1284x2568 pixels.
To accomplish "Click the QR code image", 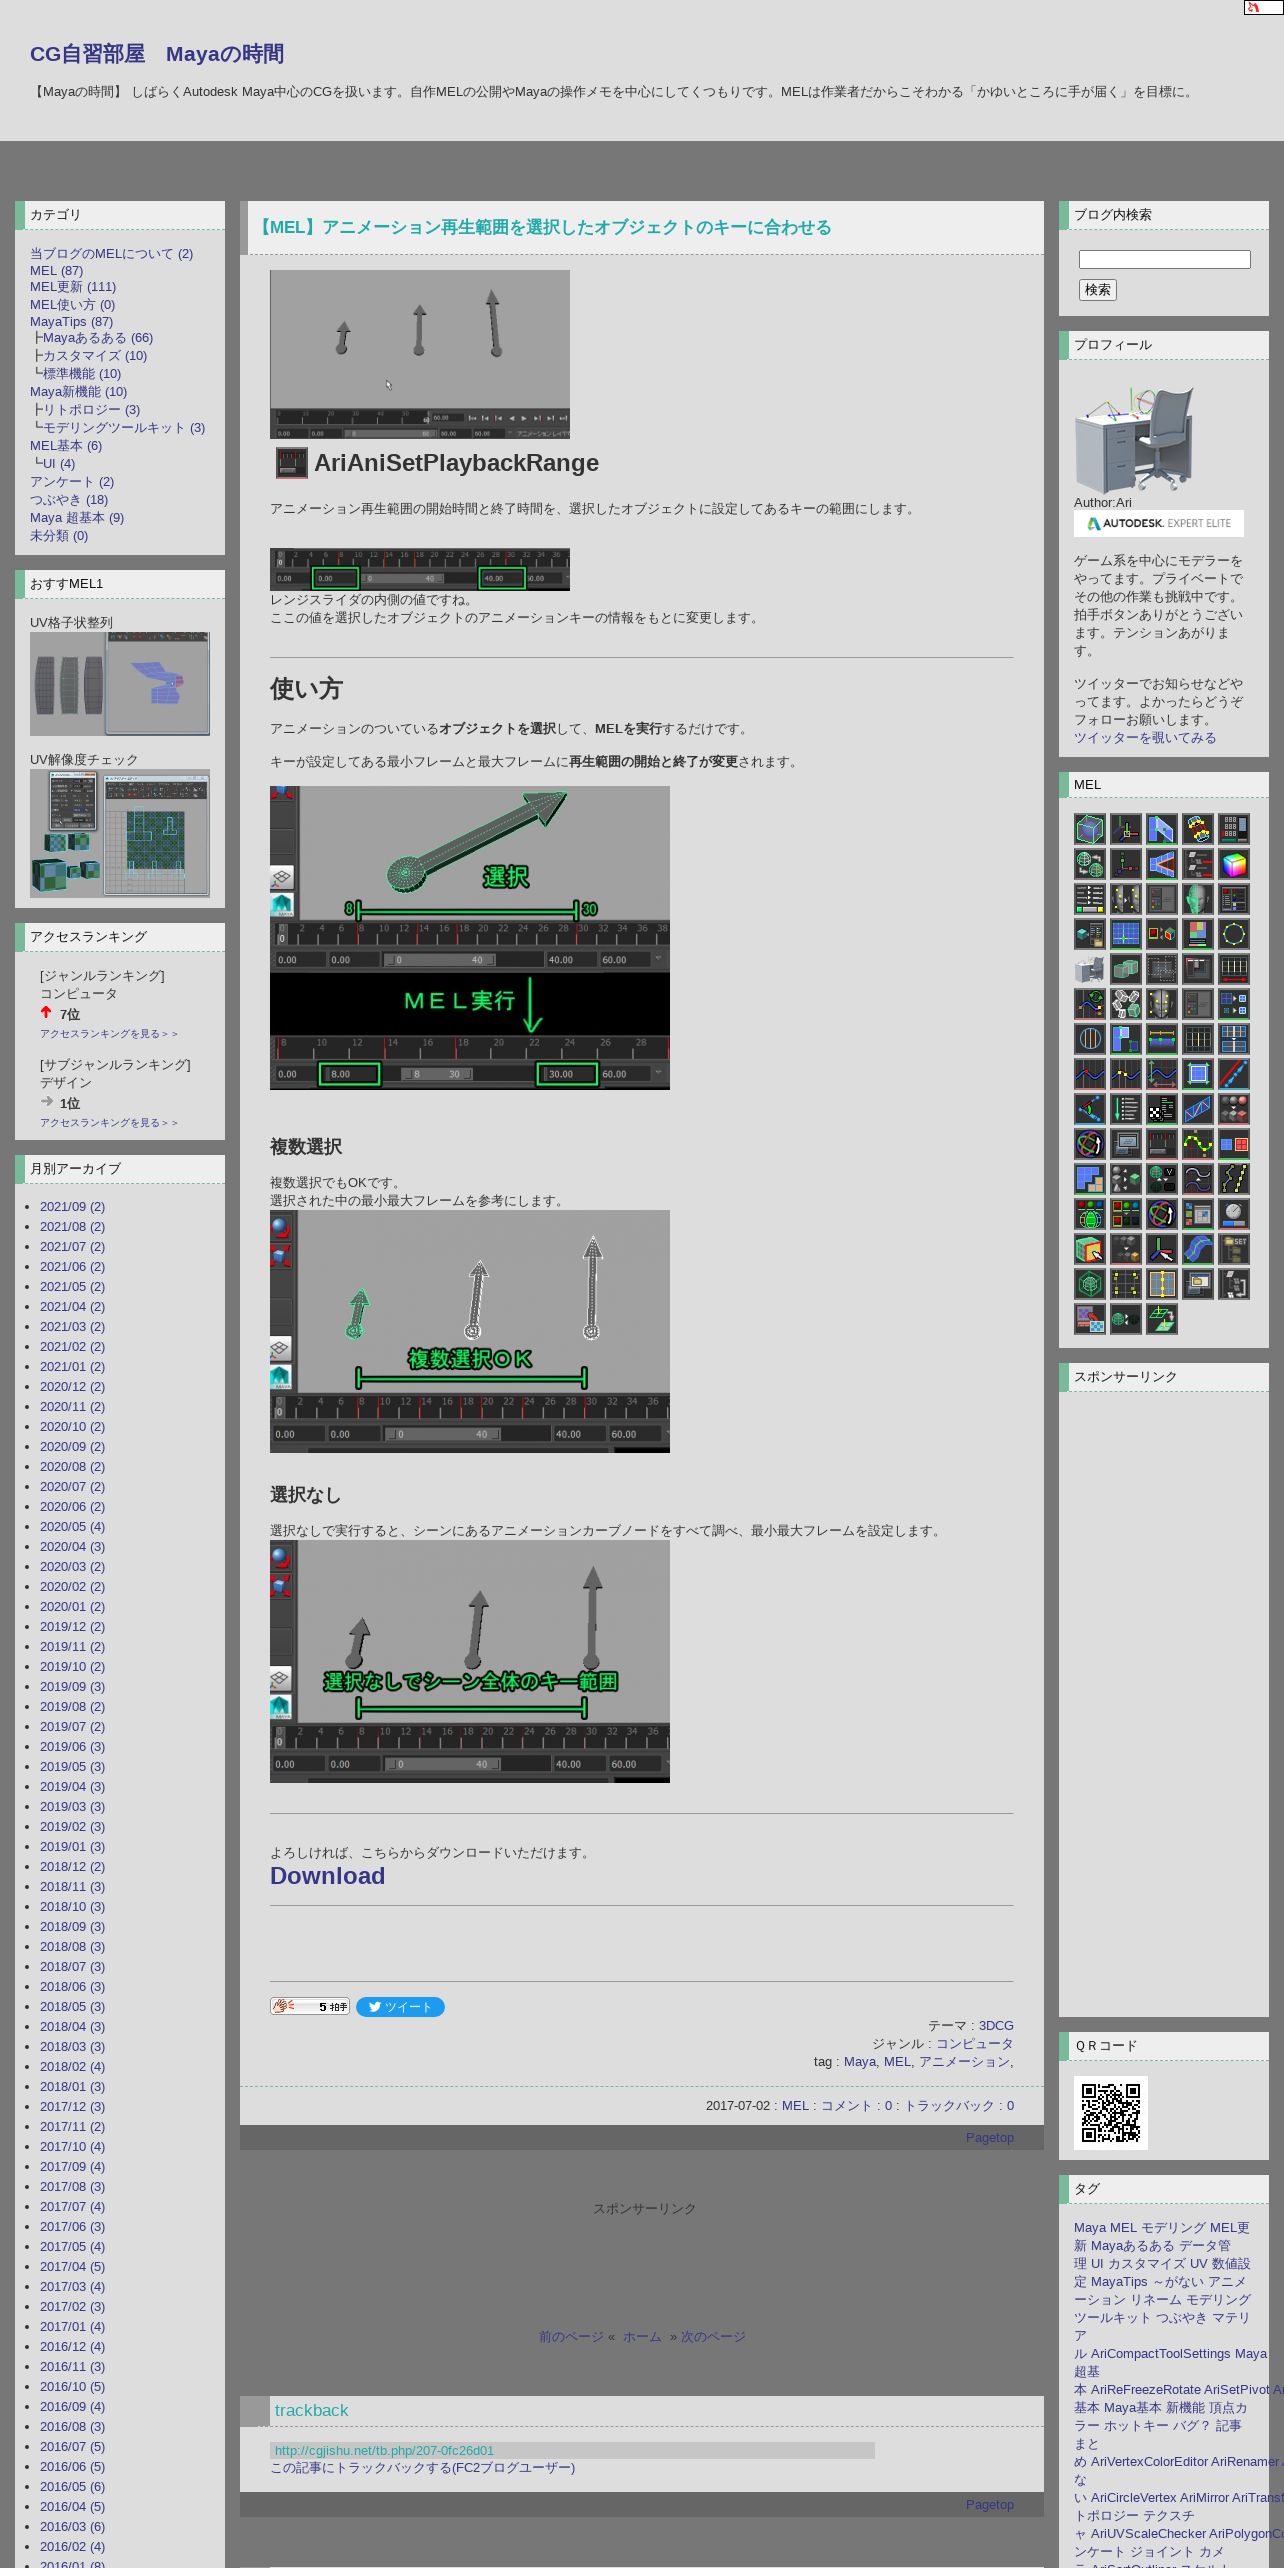I will [x=1111, y=2113].
